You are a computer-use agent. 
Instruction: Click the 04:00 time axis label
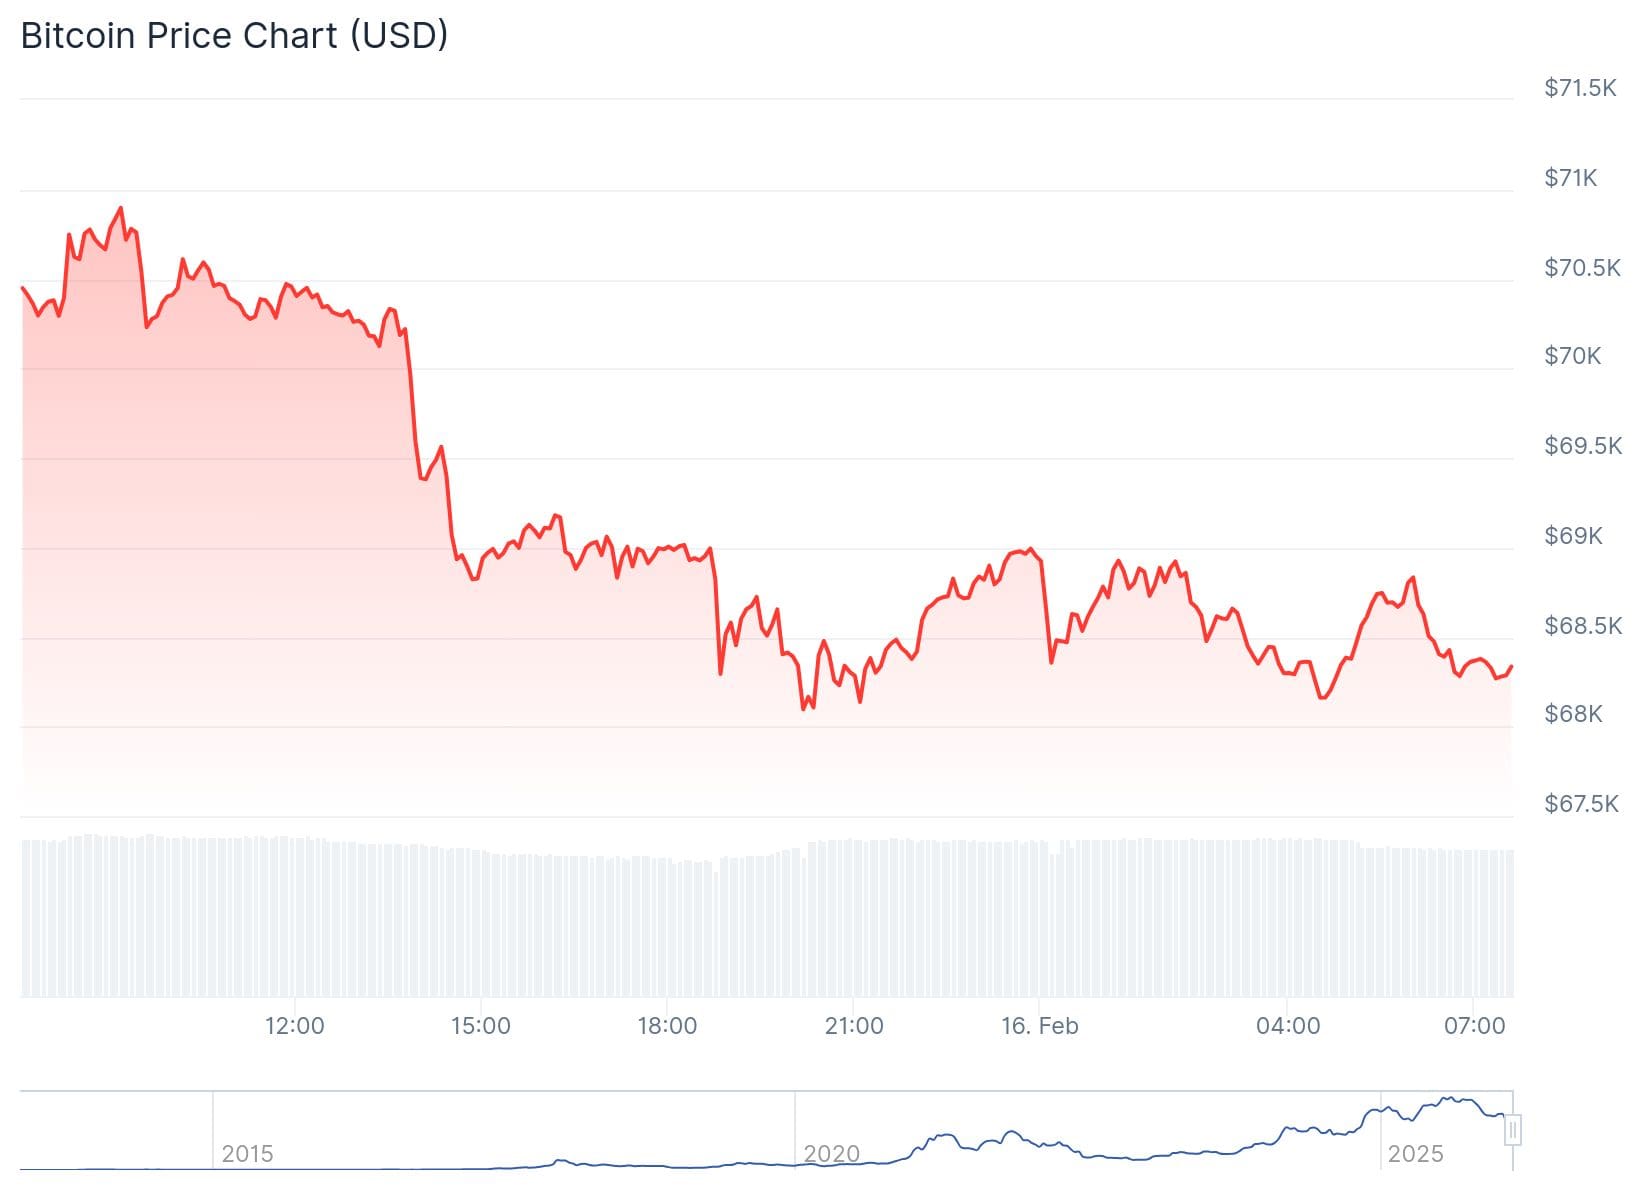pos(1288,1026)
